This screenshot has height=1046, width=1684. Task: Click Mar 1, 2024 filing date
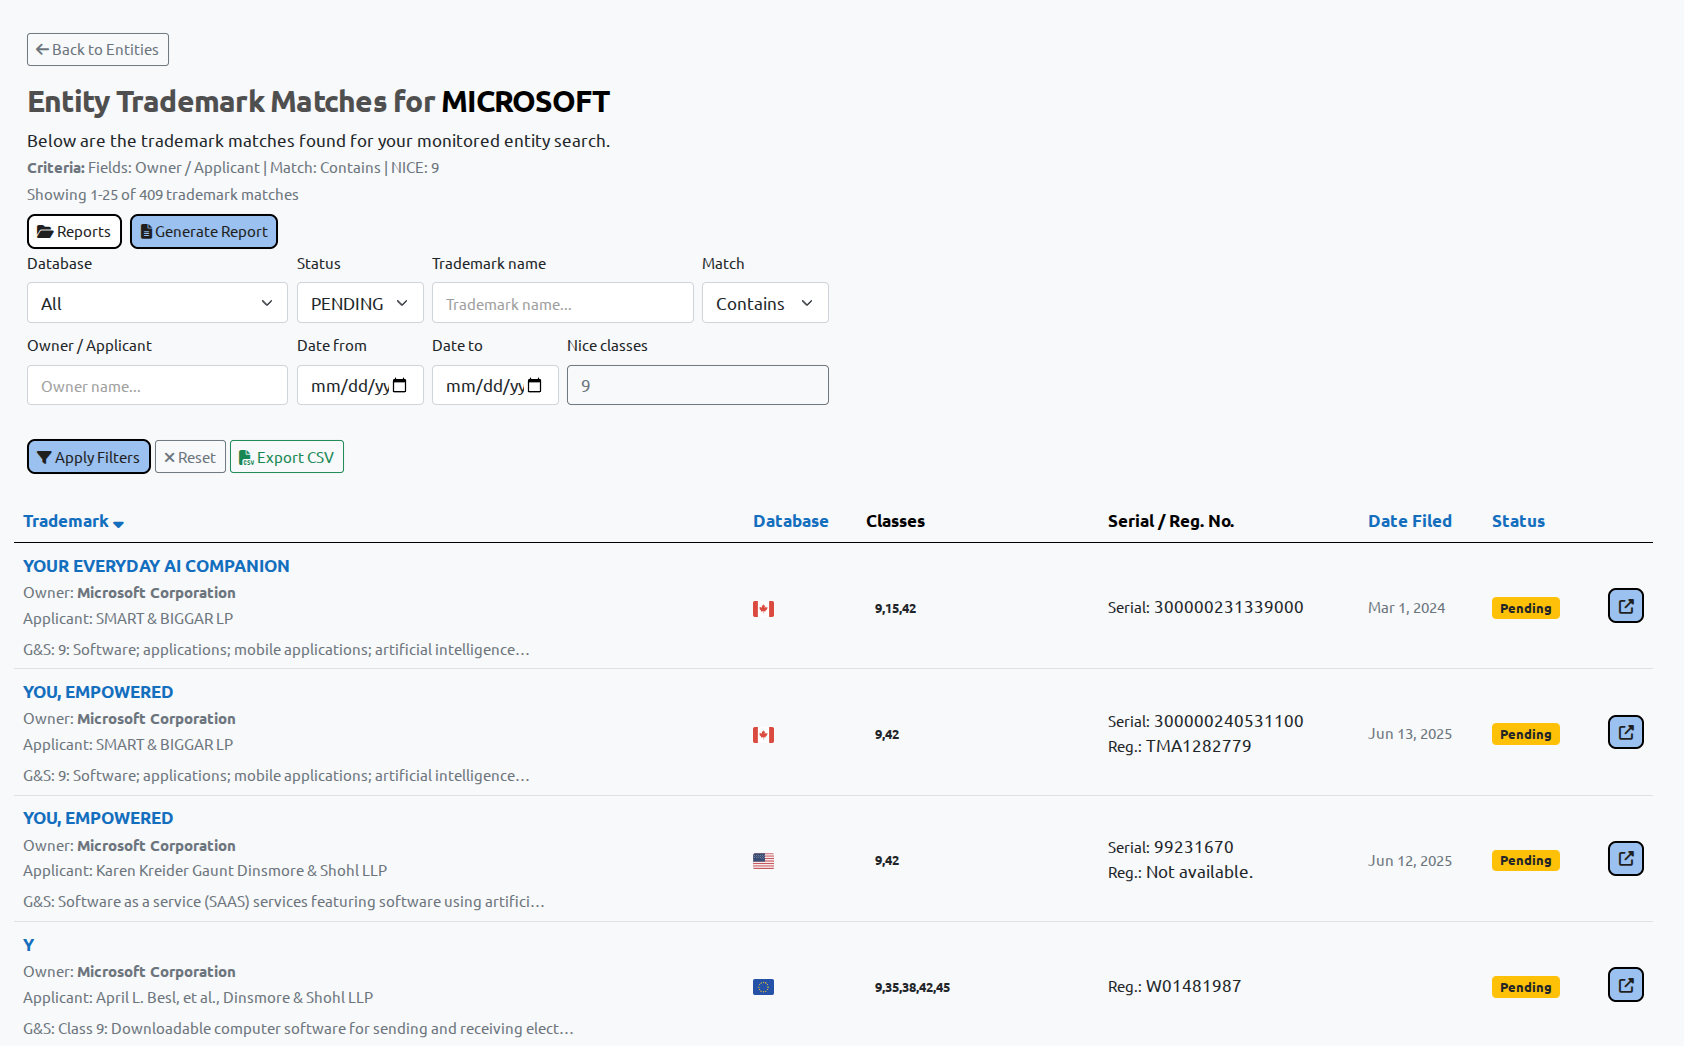point(1406,608)
